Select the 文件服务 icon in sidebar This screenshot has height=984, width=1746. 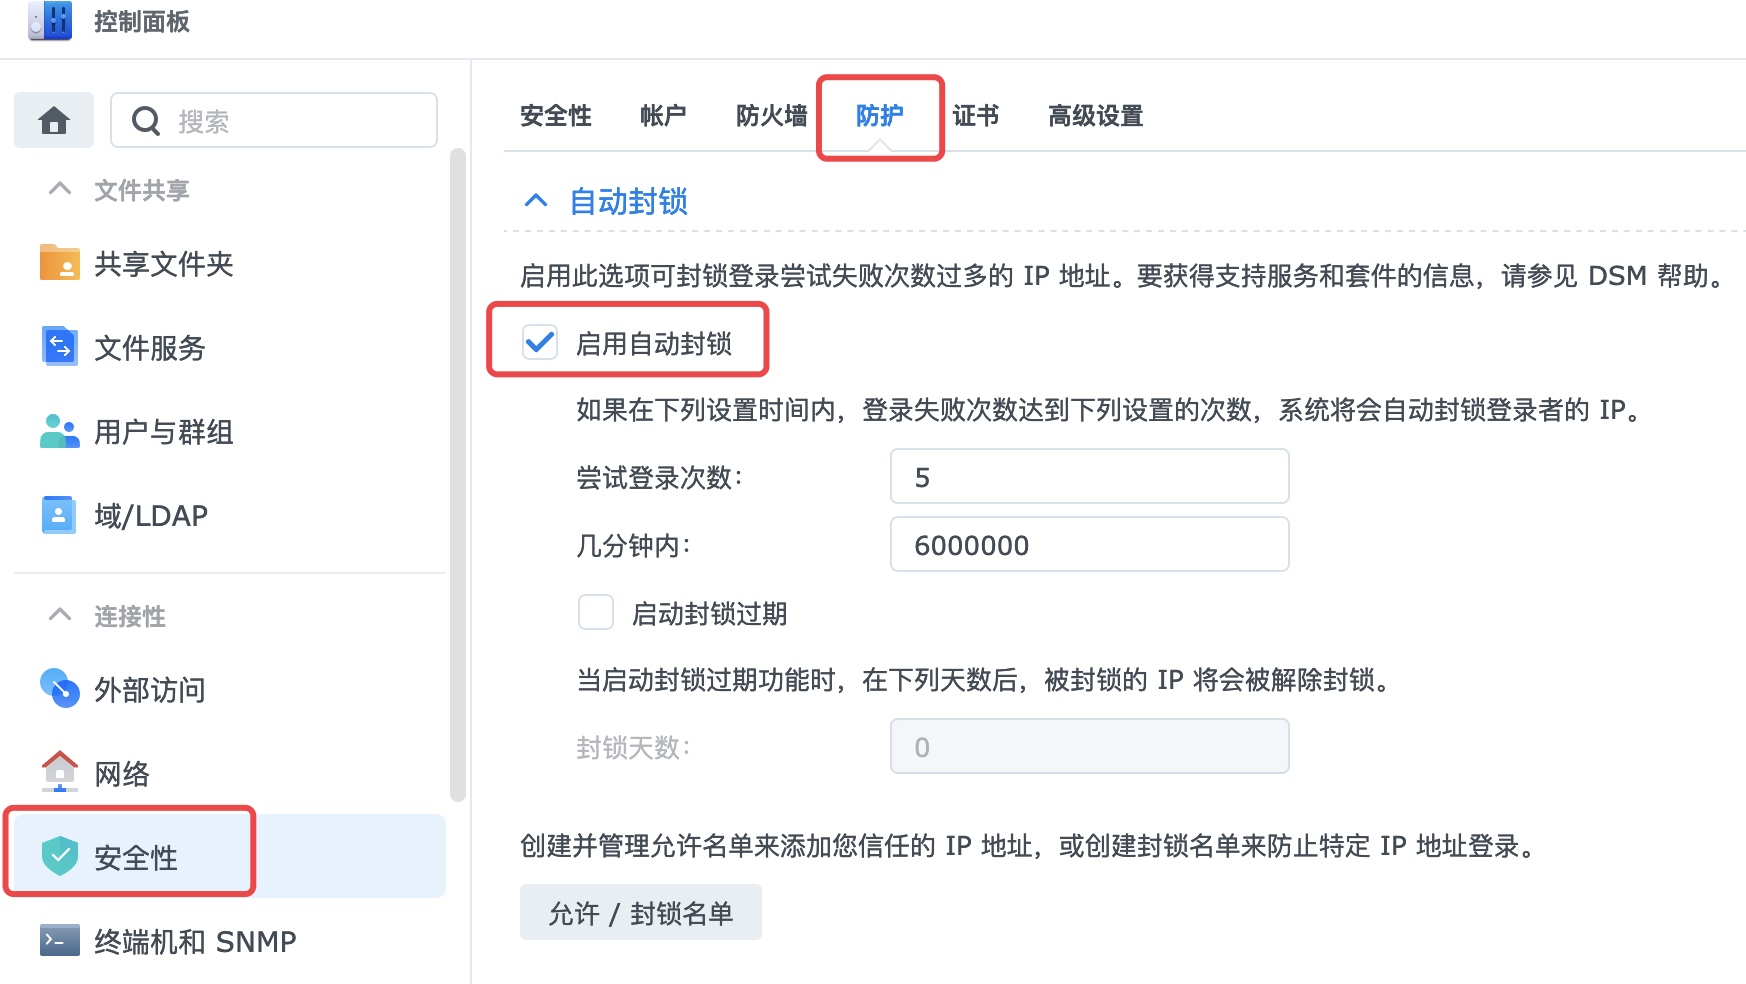pos(60,347)
